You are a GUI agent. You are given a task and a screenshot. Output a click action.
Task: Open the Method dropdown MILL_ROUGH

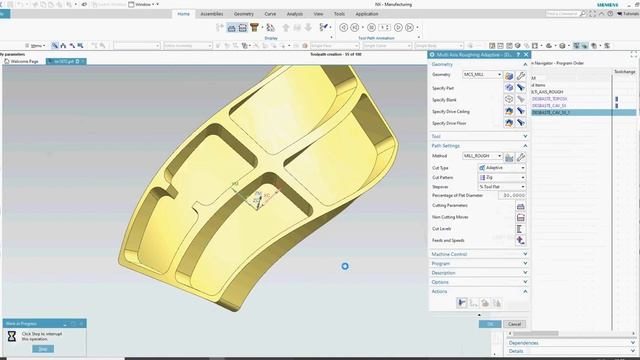pos(482,156)
